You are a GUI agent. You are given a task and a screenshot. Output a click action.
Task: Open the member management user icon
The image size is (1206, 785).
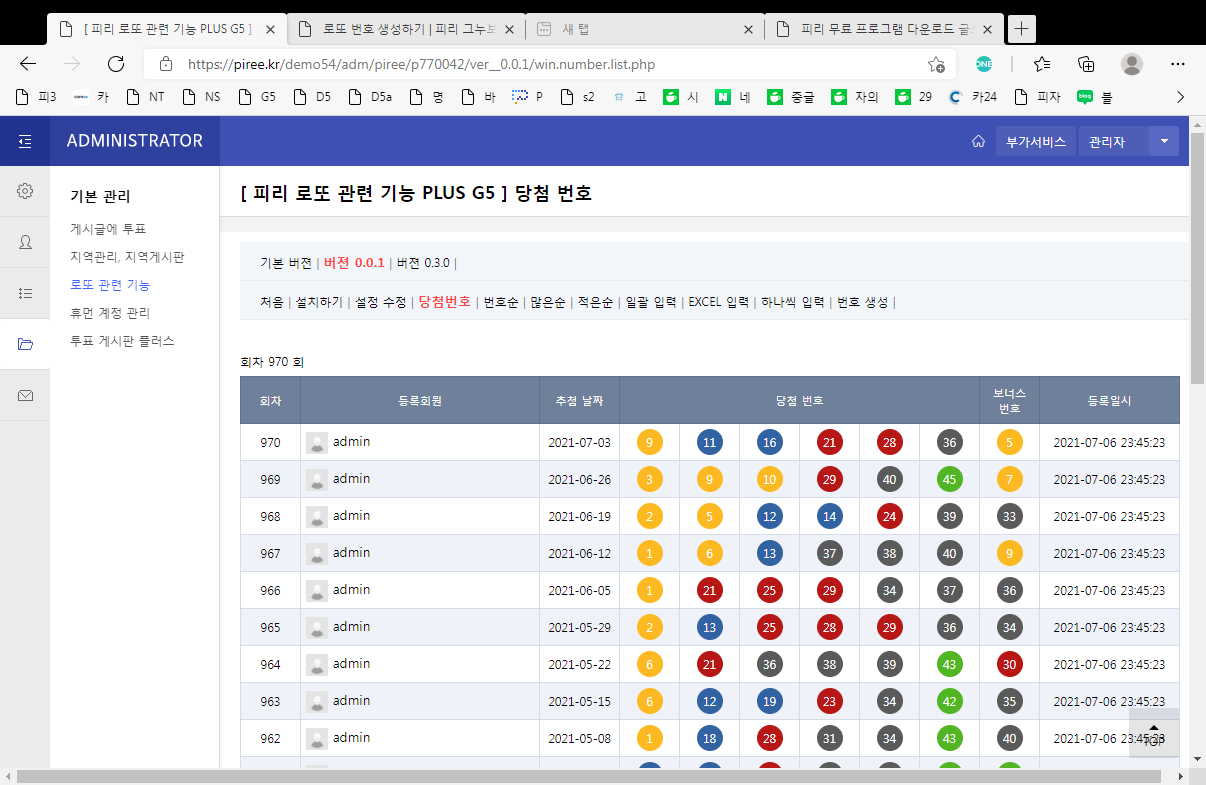pos(25,242)
